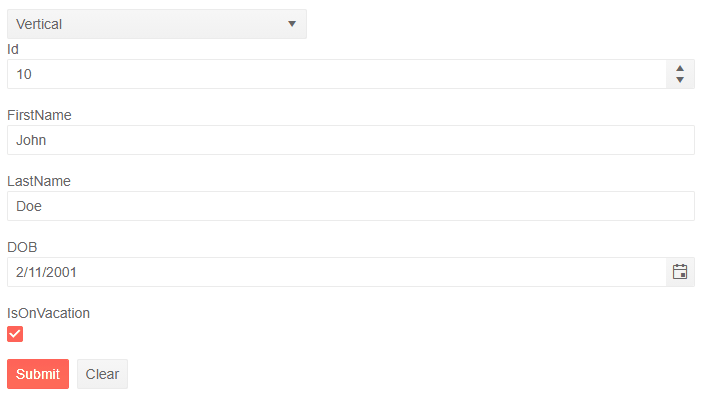Click the LastName label text
Image resolution: width=710 pixels, height=400 pixels.
click(38, 181)
